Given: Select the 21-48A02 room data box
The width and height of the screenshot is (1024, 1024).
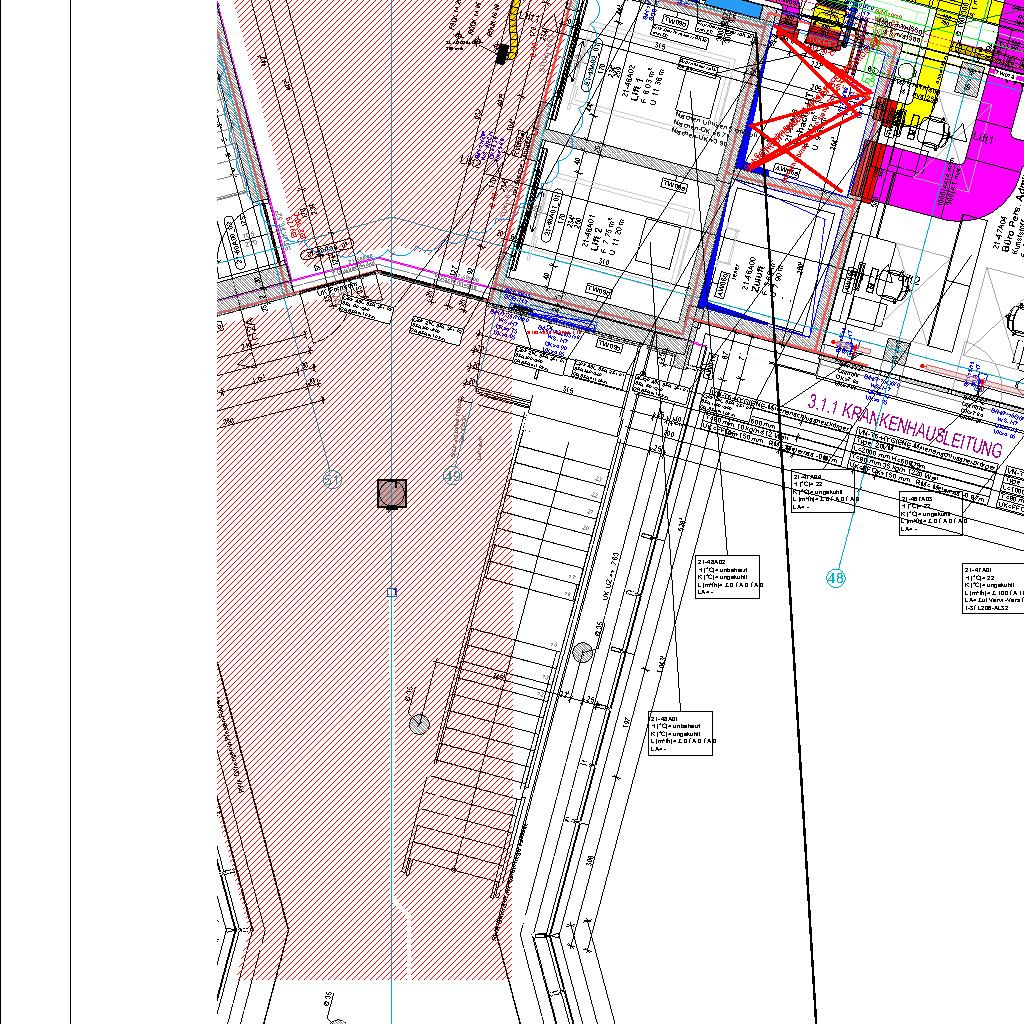Looking at the screenshot, I should pyautogui.click(x=729, y=577).
